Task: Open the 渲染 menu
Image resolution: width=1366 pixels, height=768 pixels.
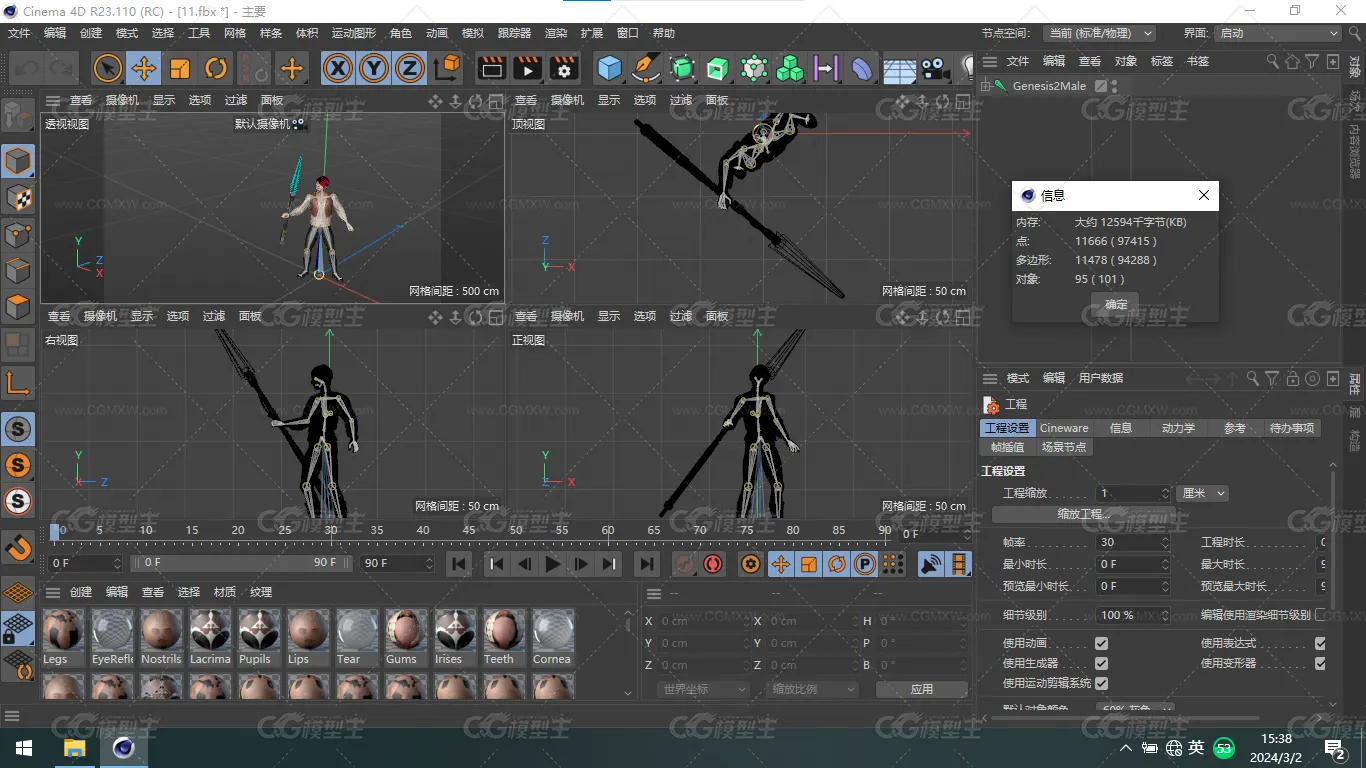Action: (556, 33)
